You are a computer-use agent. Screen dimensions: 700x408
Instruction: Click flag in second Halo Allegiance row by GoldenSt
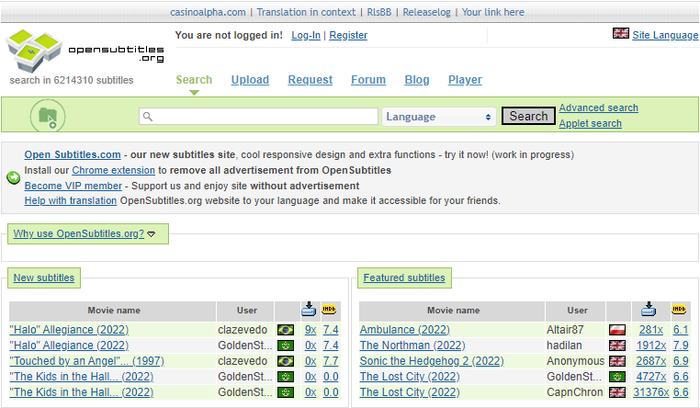285,346
